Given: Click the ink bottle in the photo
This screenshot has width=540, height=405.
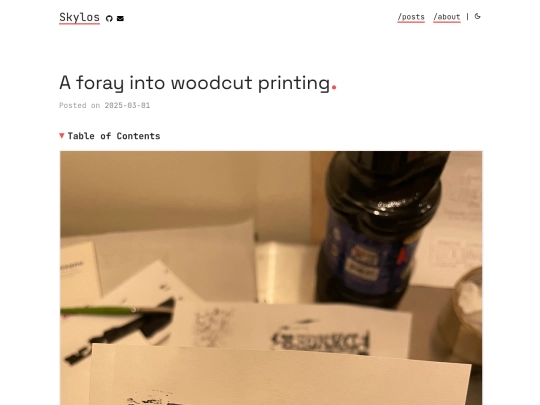Looking at the screenshot, I should click(x=377, y=229).
